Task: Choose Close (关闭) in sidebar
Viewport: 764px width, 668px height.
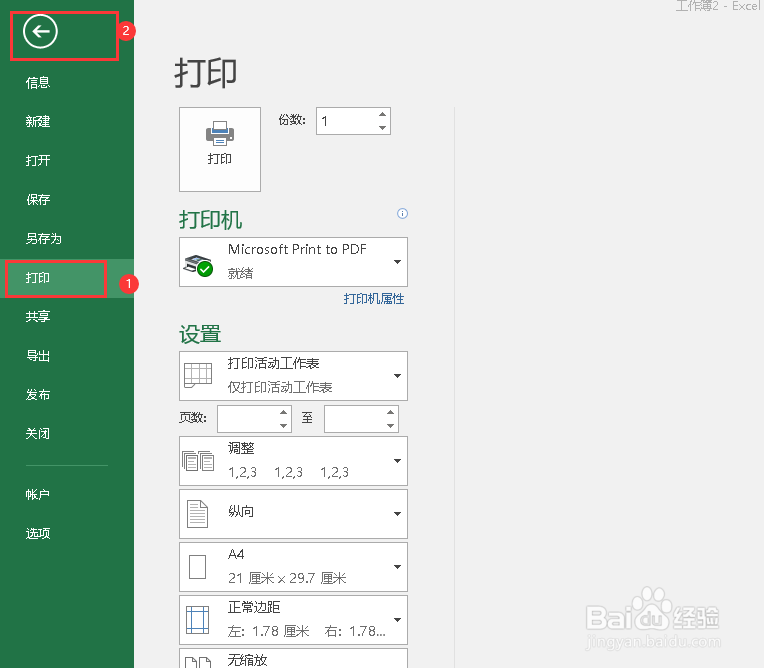Action: [x=38, y=434]
